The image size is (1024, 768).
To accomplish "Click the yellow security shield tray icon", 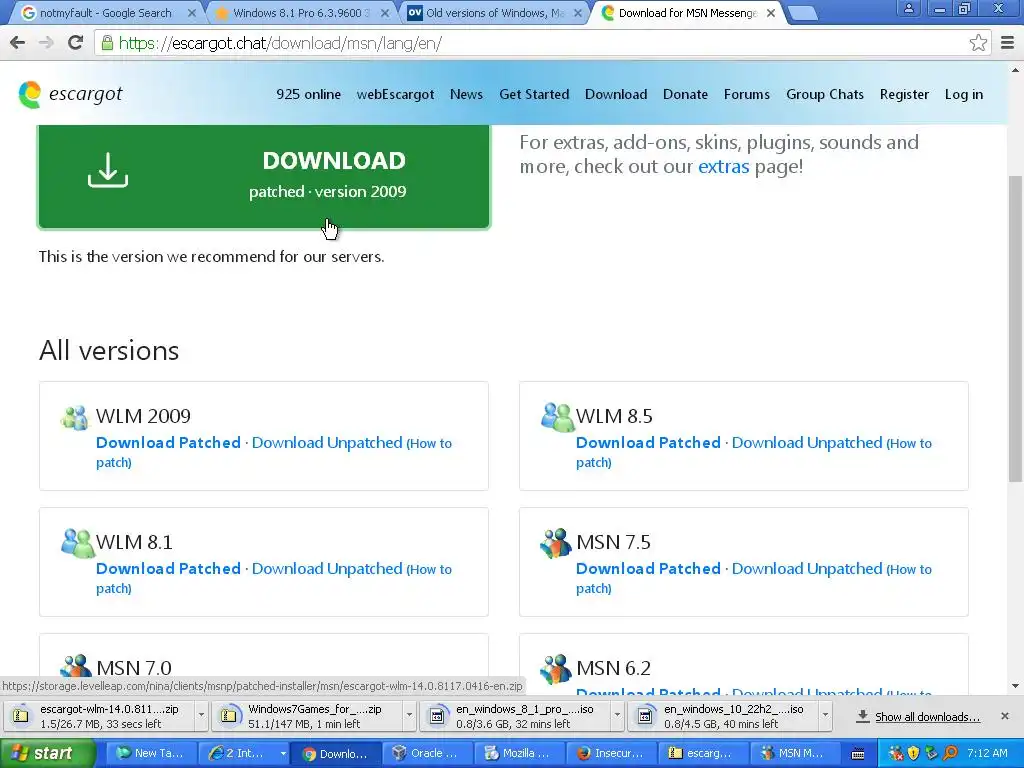I will (x=913, y=754).
